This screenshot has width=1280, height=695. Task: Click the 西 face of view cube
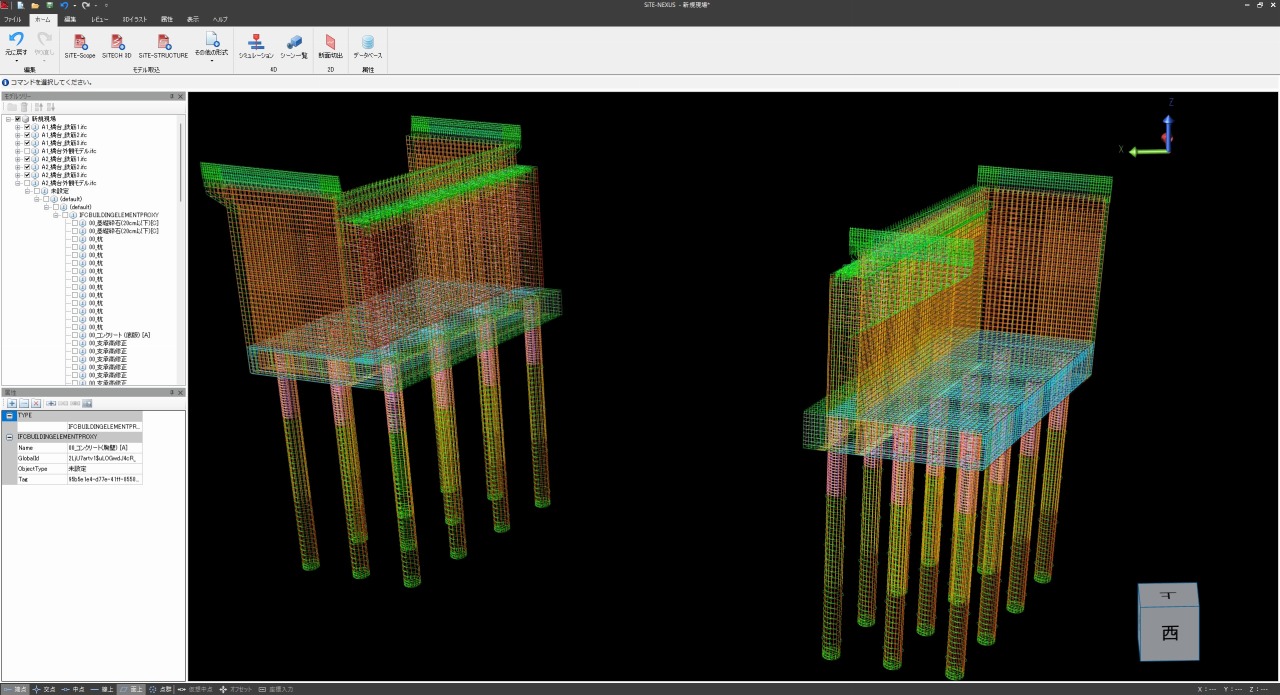[1169, 633]
